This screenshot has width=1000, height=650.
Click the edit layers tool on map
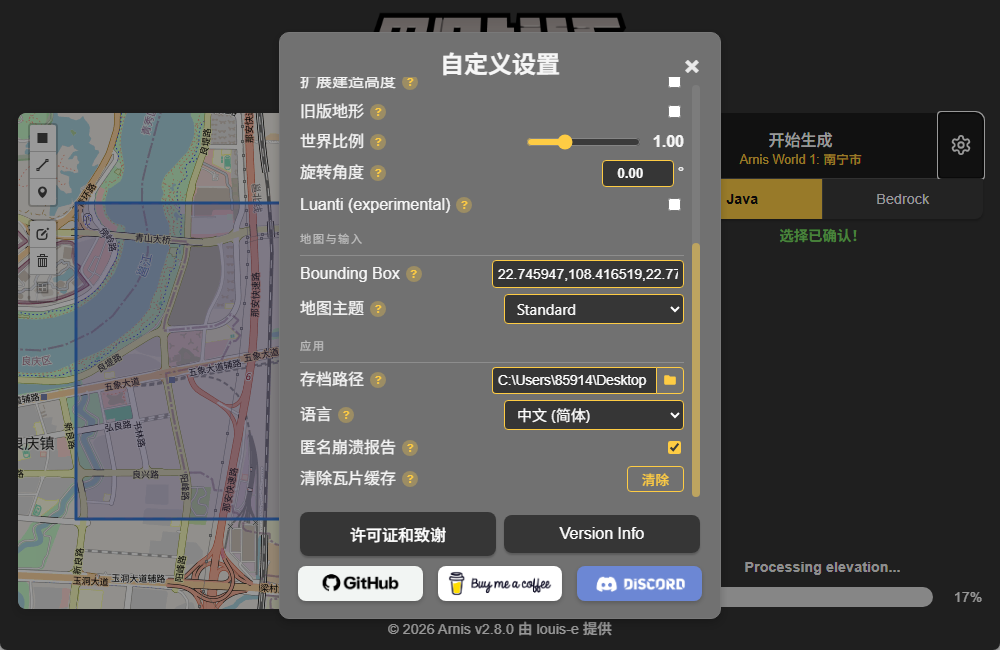click(43, 234)
